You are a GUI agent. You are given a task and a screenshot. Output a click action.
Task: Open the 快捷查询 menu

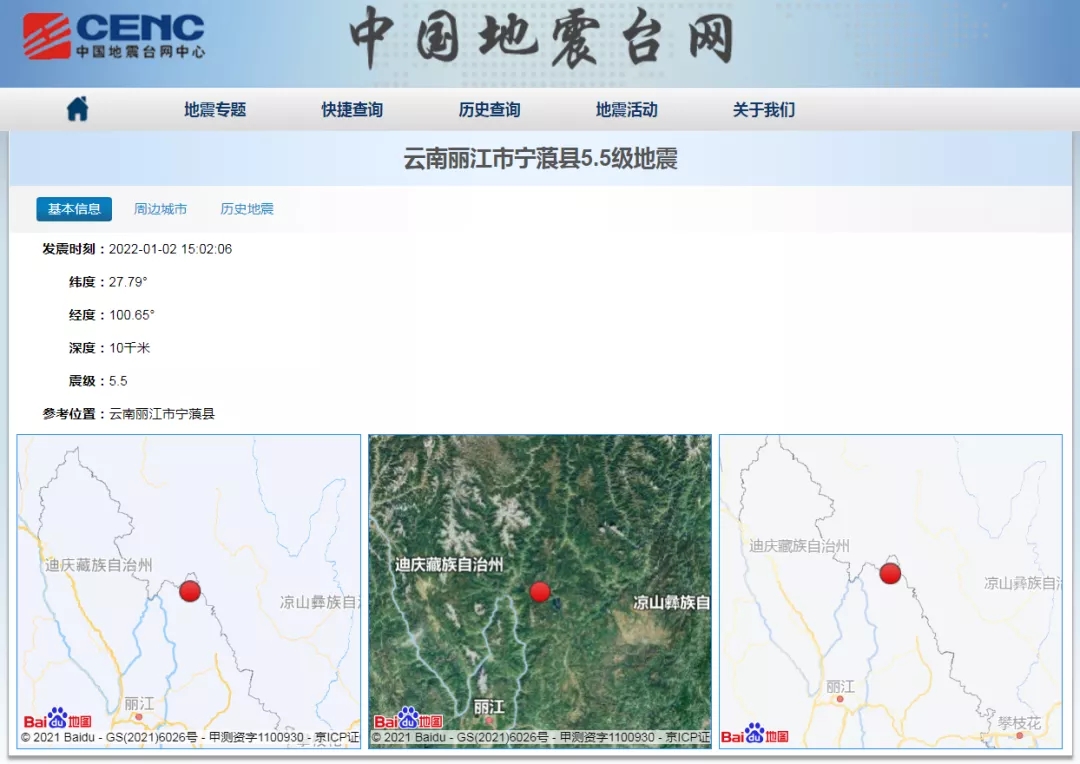coord(351,110)
